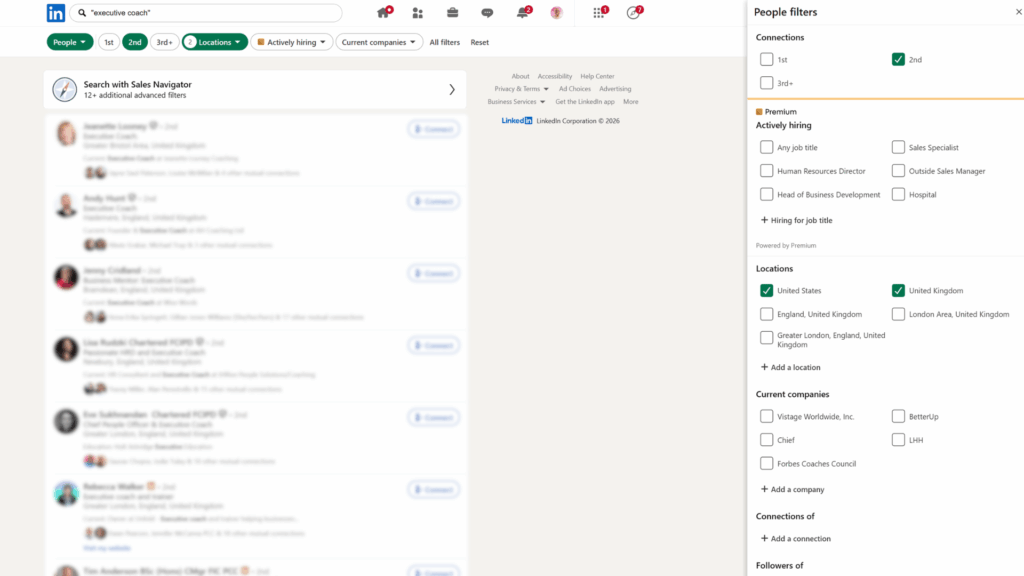Open the My Network icon

coord(417,12)
